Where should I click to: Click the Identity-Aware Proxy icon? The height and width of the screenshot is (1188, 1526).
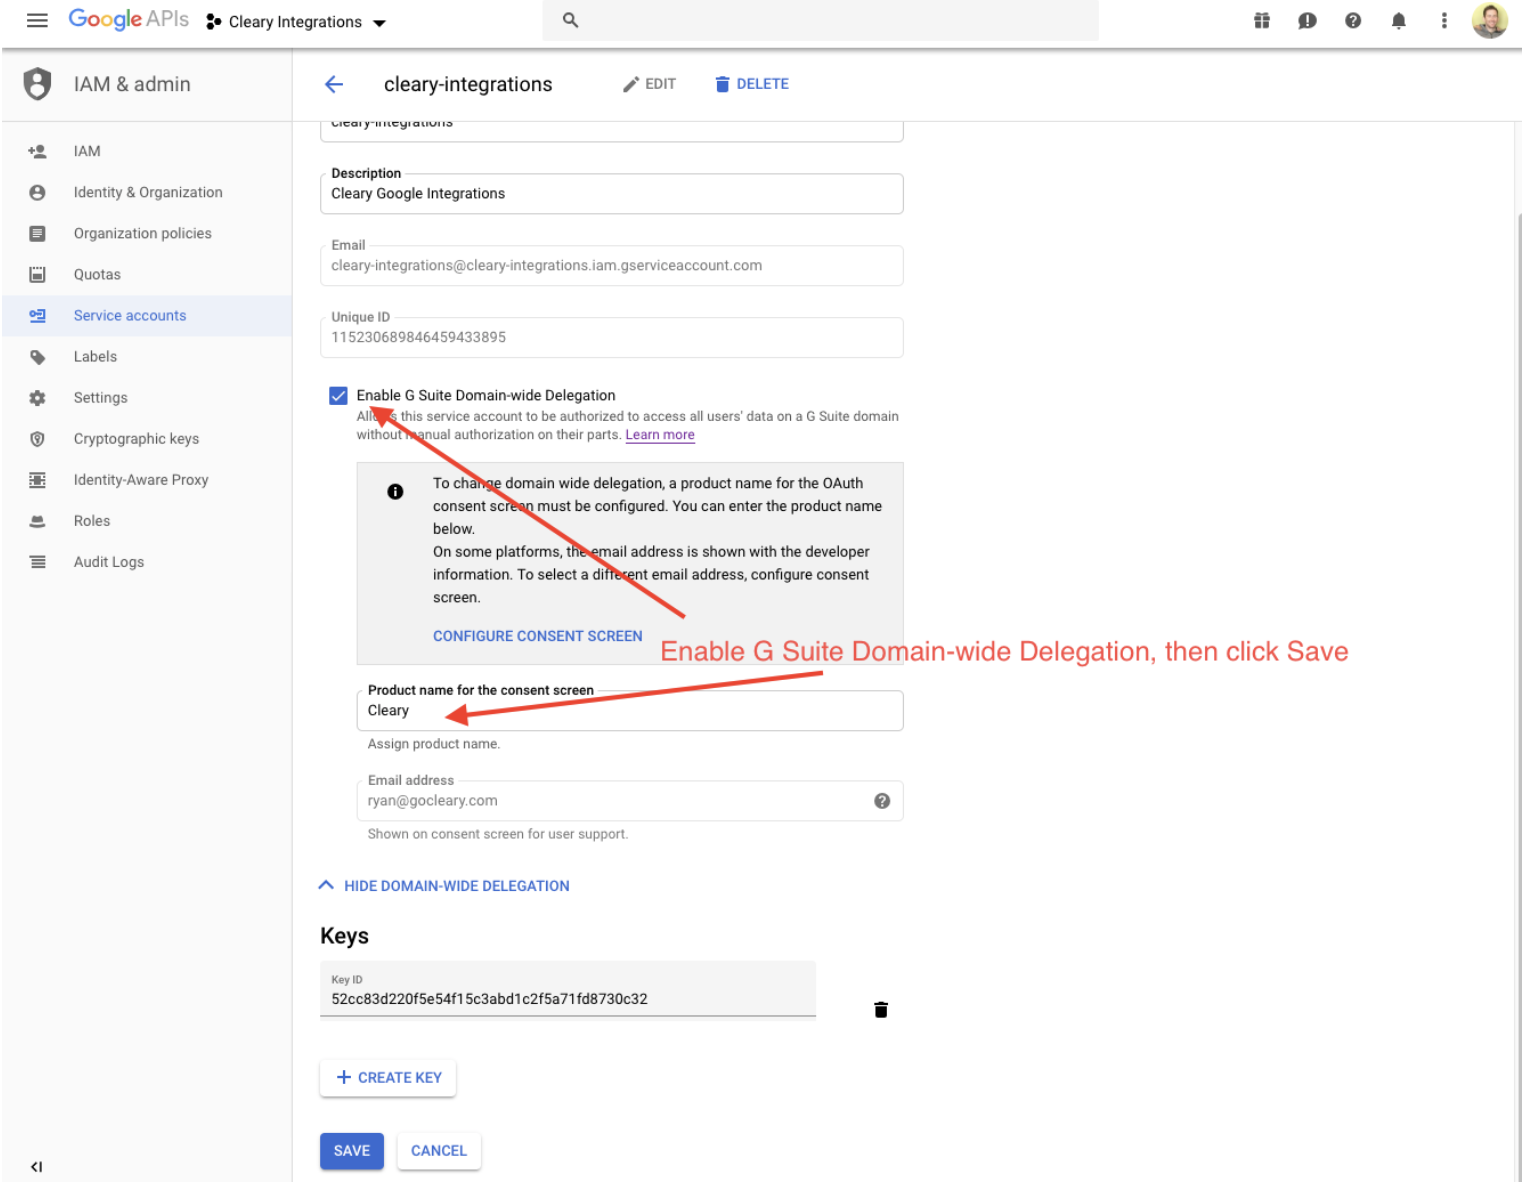point(37,479)
